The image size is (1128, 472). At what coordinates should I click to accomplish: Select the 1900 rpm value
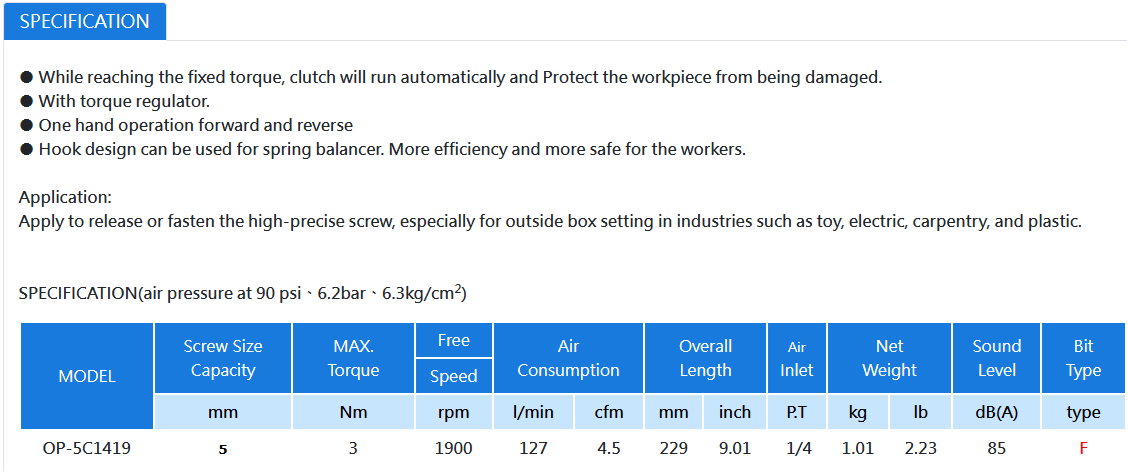[x=454, y=449]
